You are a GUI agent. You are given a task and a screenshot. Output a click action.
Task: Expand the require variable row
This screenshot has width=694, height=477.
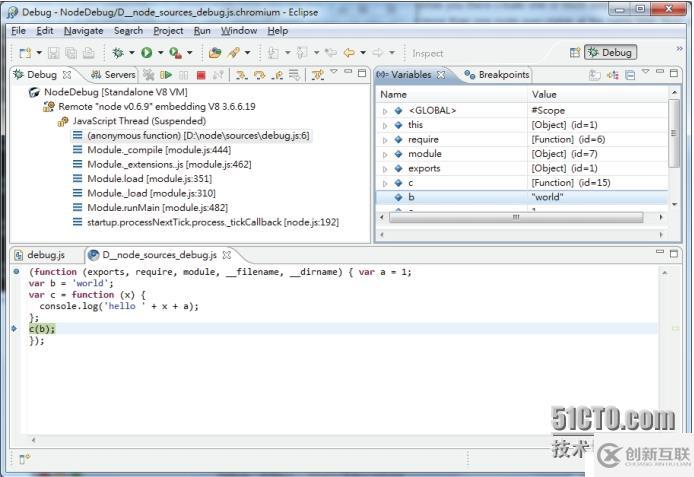[385, 140]
